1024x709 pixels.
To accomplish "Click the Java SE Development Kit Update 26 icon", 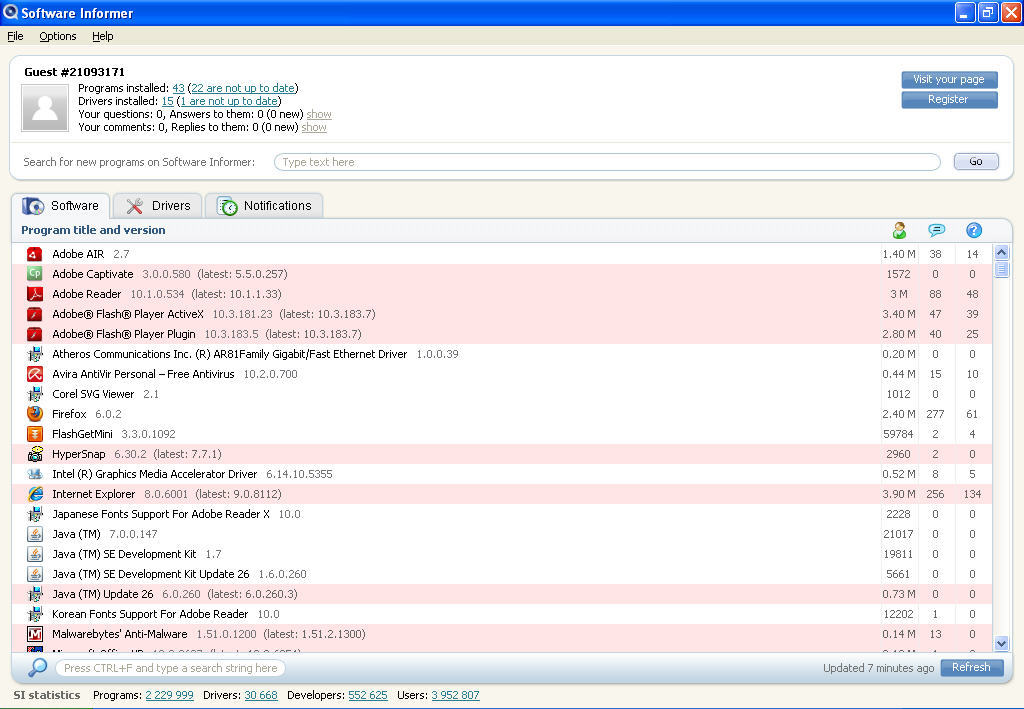I will 35,574.
